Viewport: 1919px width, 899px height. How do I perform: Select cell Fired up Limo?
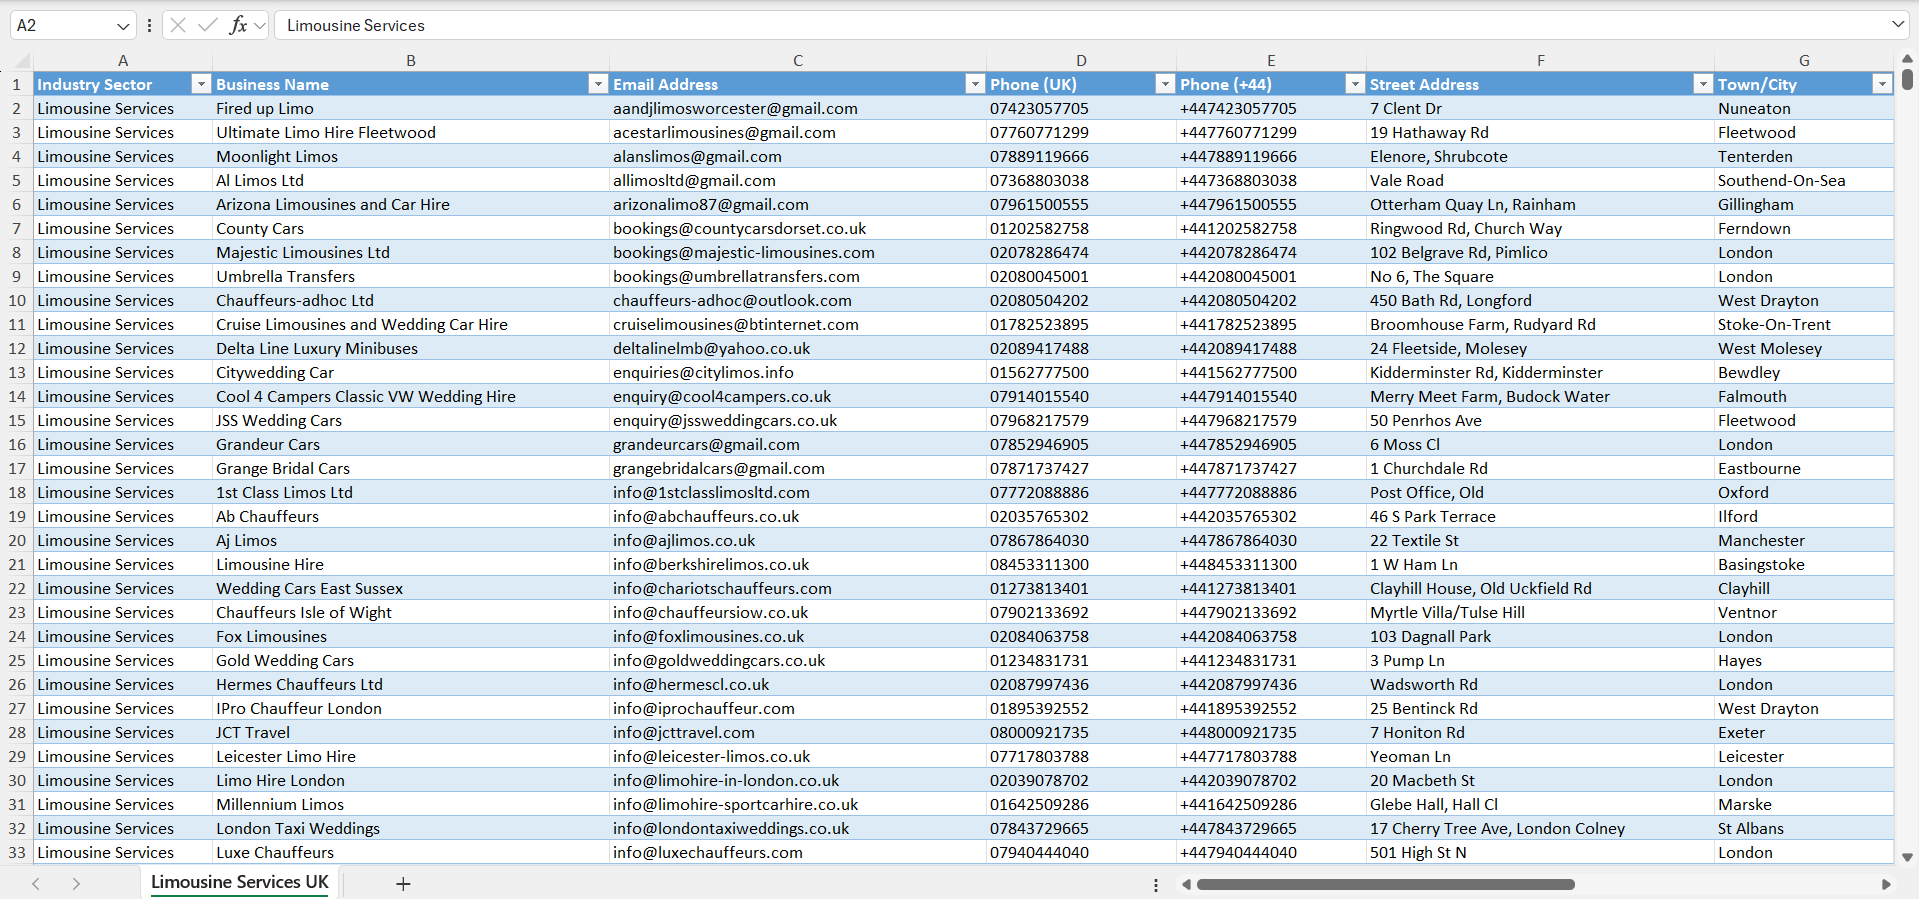tap(410, 108)
